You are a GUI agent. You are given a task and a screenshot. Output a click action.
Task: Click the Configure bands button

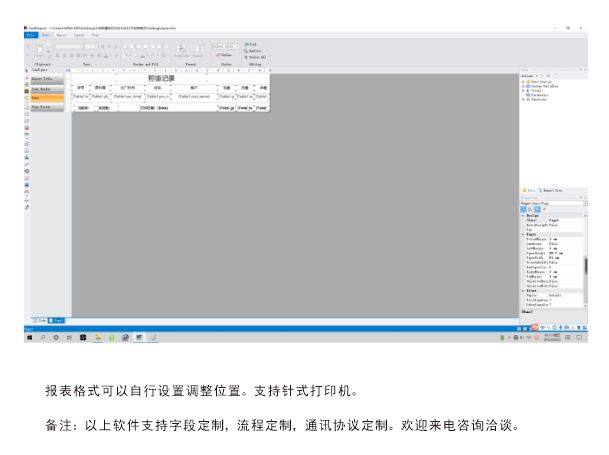(39, 70)
